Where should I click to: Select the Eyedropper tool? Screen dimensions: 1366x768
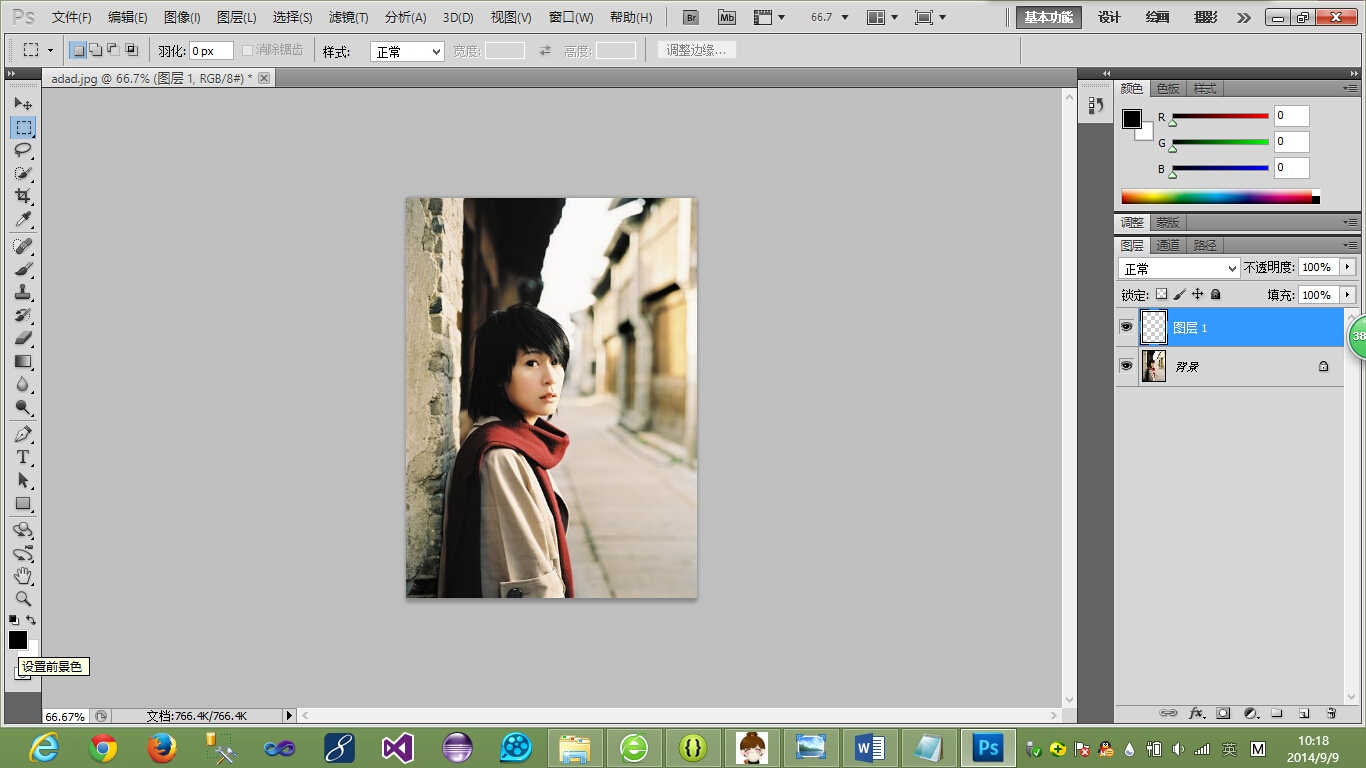[x=23, y=219]
